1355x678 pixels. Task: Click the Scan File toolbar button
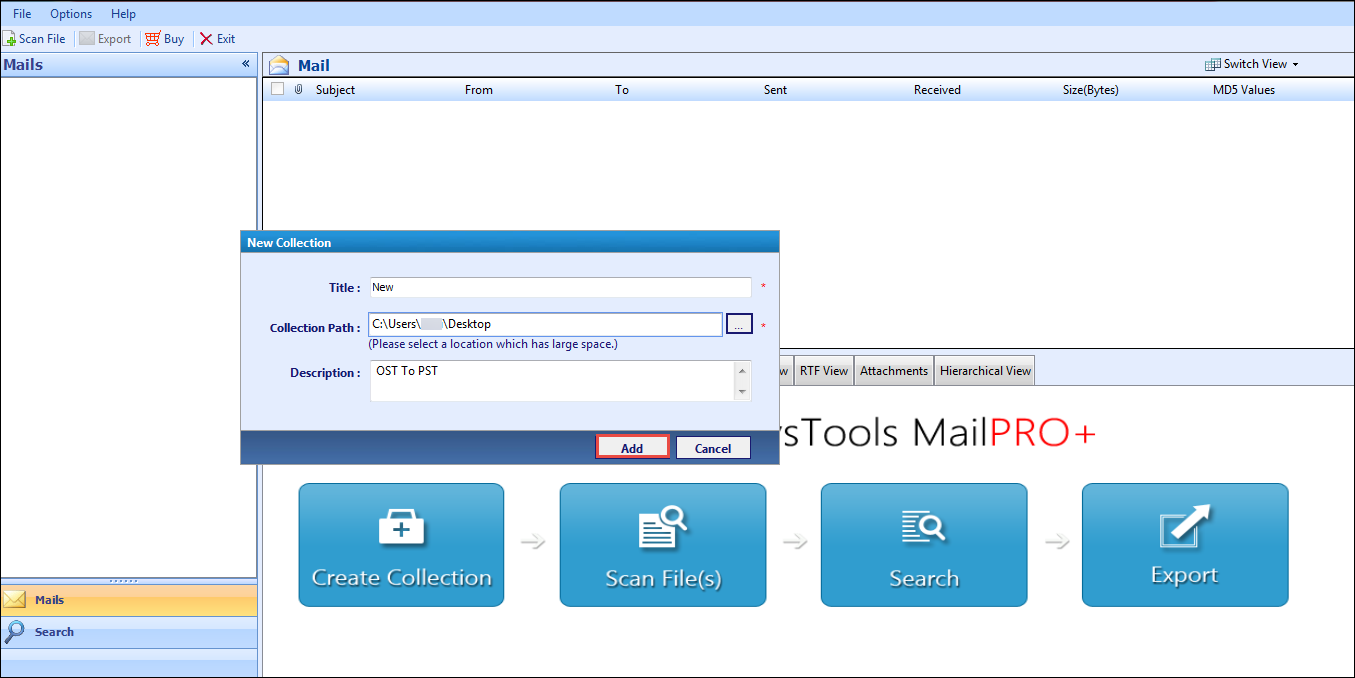pos(35,39)
